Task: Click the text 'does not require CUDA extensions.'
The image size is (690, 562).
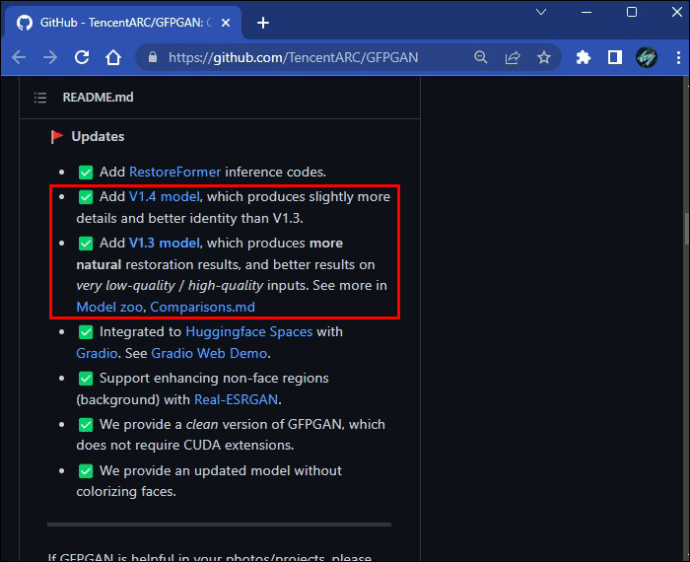Action: (x=185, y=445)
